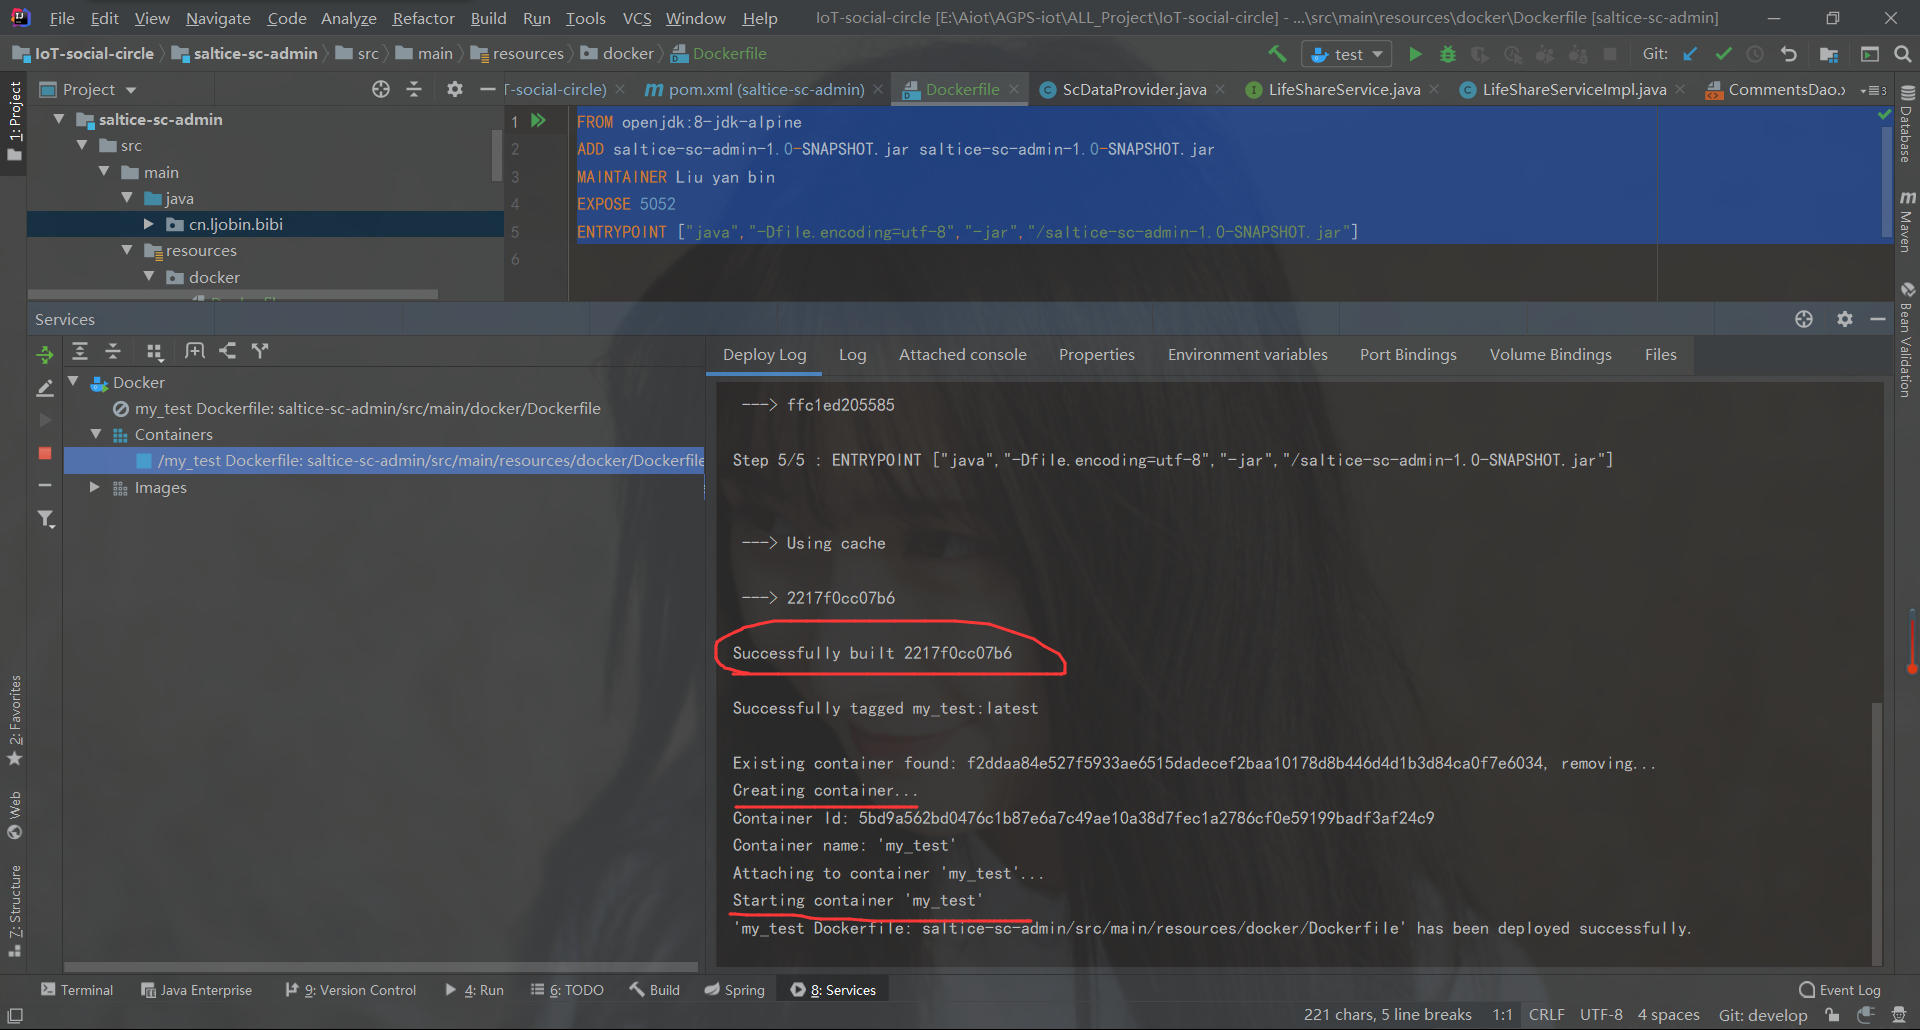Expand the cn.ljobin.bibi package
The width and height of the screenshot is (1920, 1030).
[x=148, y=224]
